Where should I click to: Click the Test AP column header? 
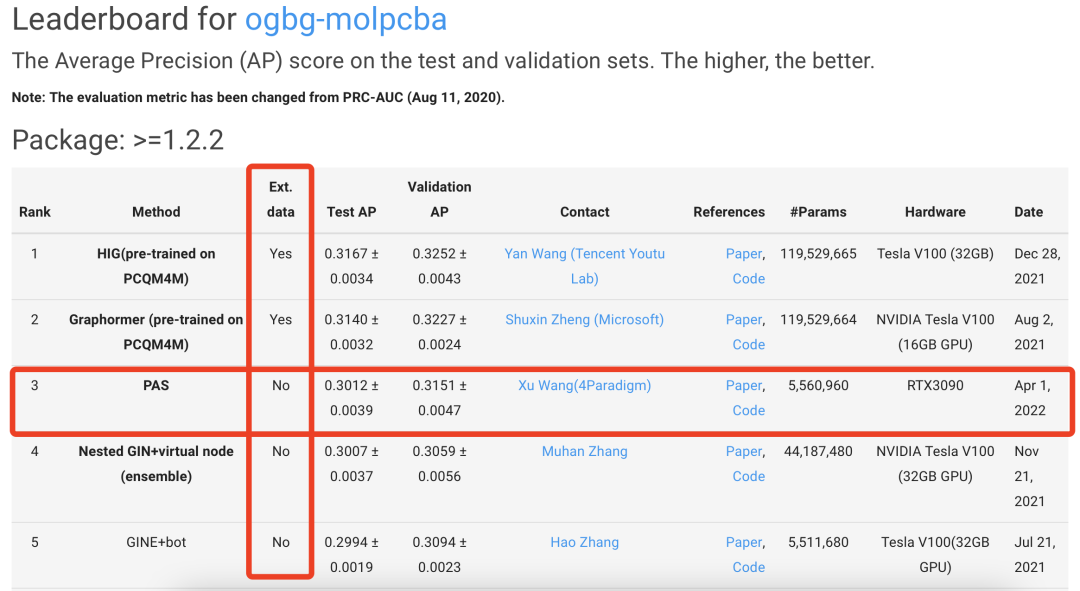click(x=351, y=212)
